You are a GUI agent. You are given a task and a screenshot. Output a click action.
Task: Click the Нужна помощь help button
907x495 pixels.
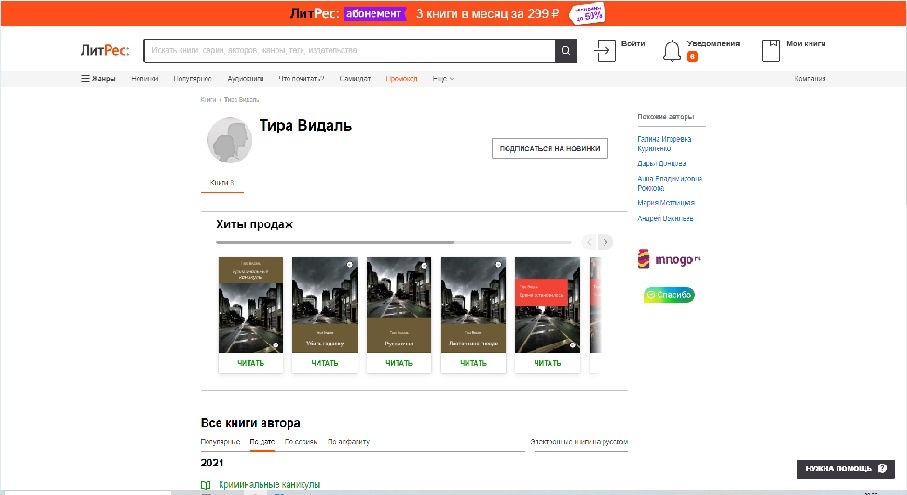pyautogui.click(x=846, y=469)
